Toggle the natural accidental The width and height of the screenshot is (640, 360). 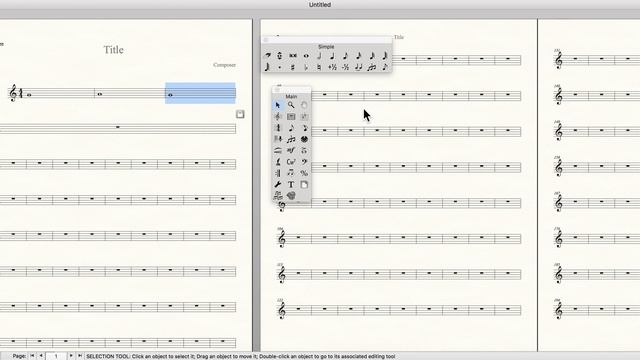319,67
